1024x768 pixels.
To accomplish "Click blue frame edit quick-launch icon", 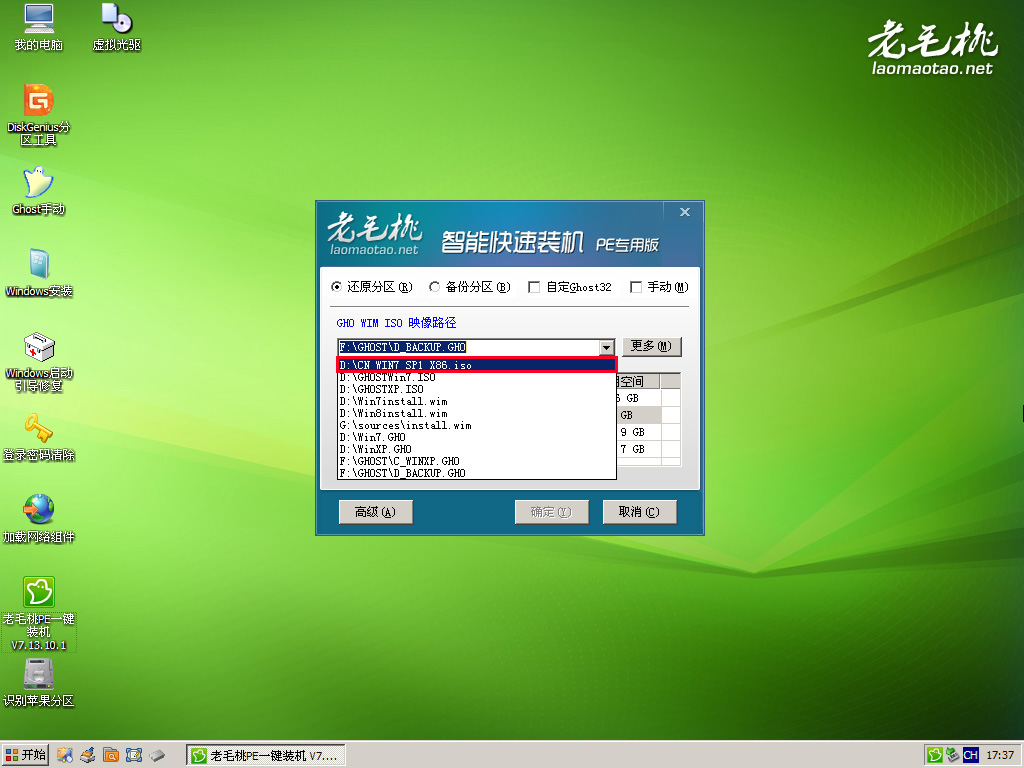I will [134, 756].
